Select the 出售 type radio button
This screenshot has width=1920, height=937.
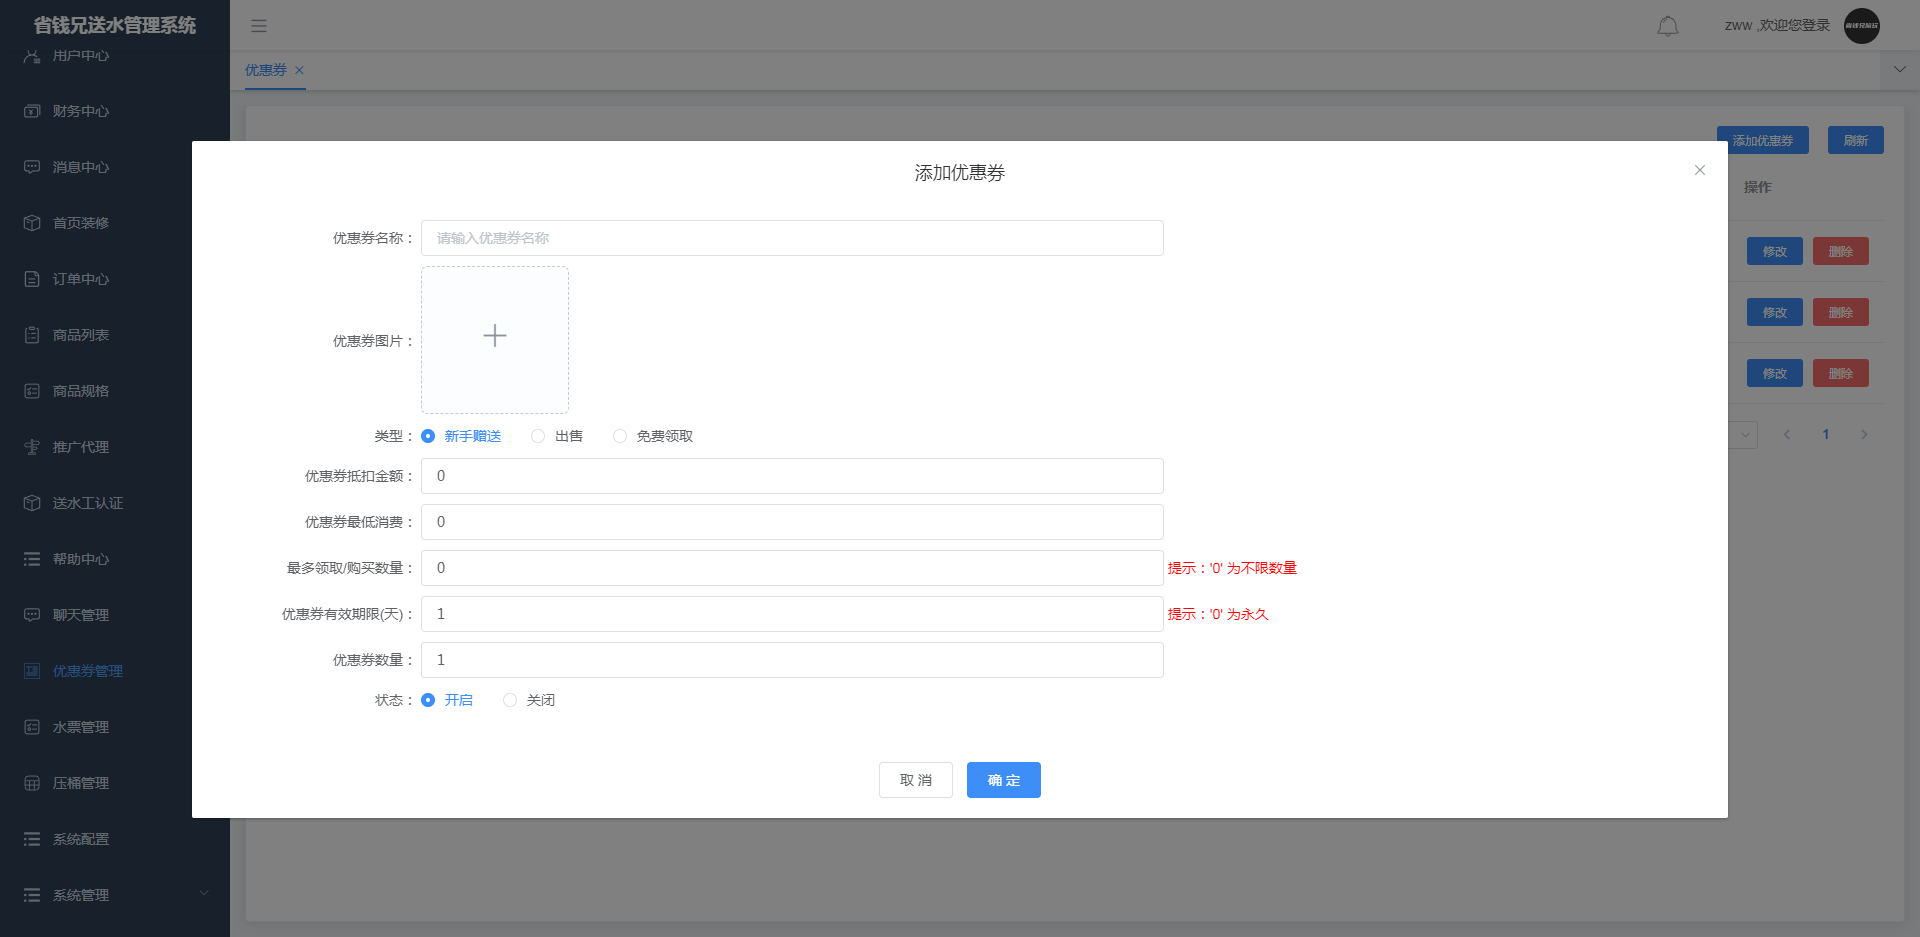coord(538,436)
